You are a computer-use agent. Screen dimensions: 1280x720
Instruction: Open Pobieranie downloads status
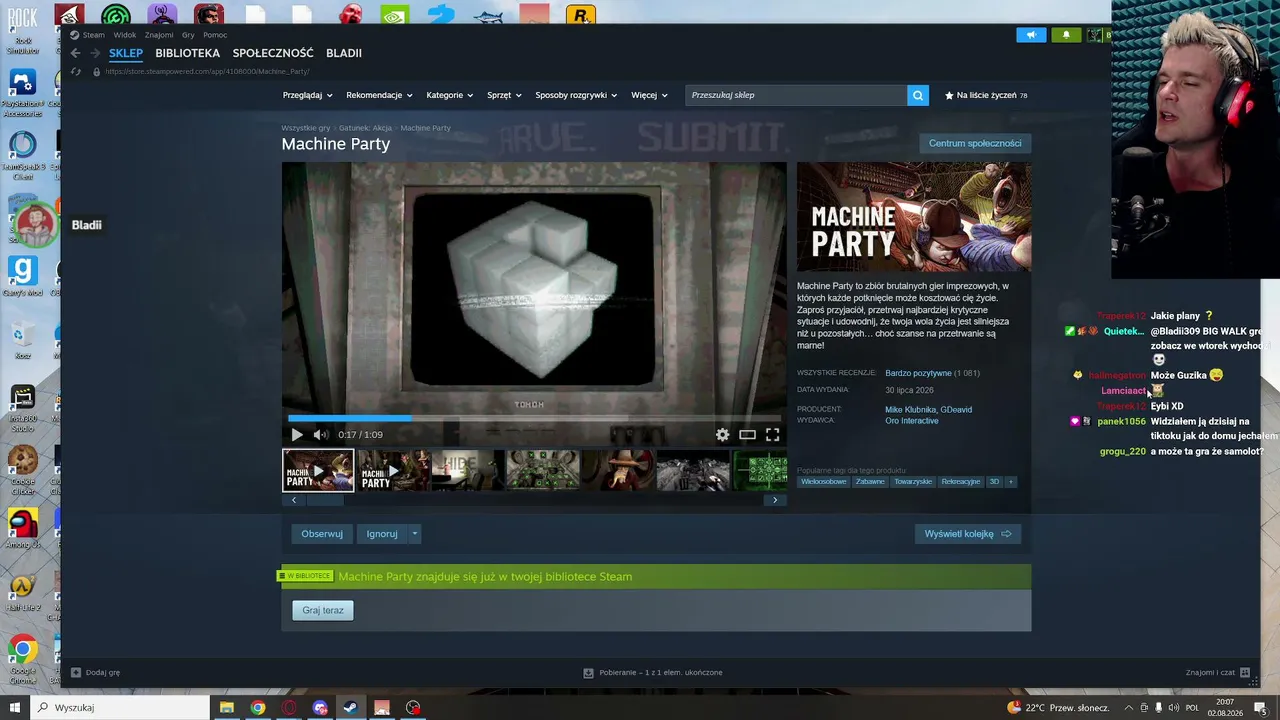pyautogui.click(x=653, y=673)
